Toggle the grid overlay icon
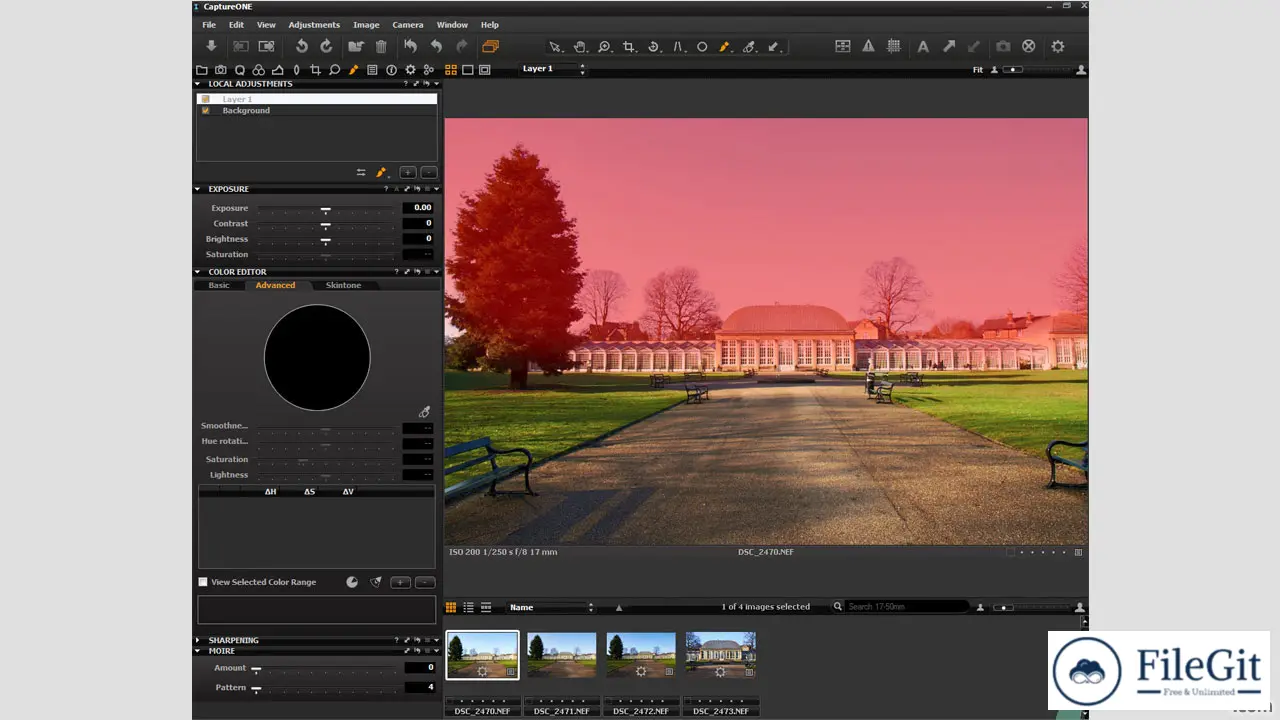Viewport: 1280px width, 720px height. (x=894, y=46)
